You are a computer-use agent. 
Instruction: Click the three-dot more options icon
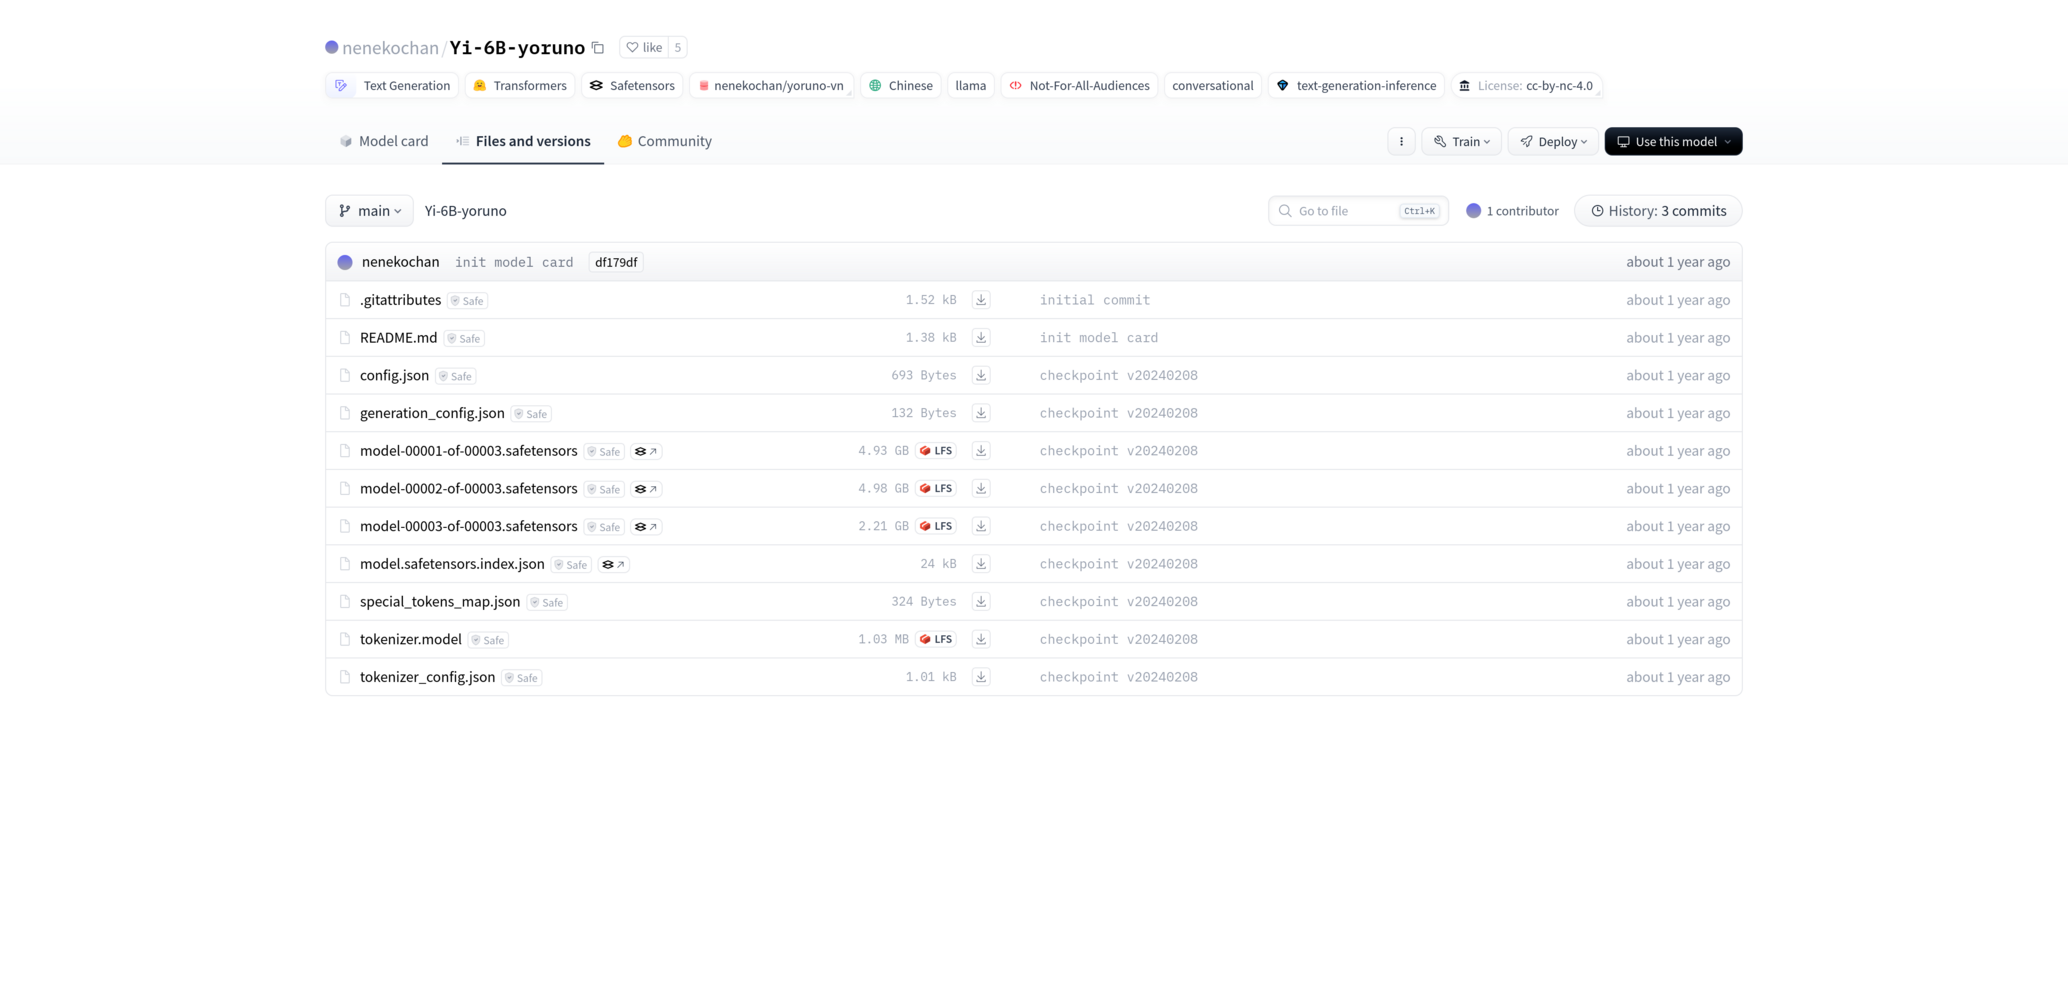point(1401,142)
